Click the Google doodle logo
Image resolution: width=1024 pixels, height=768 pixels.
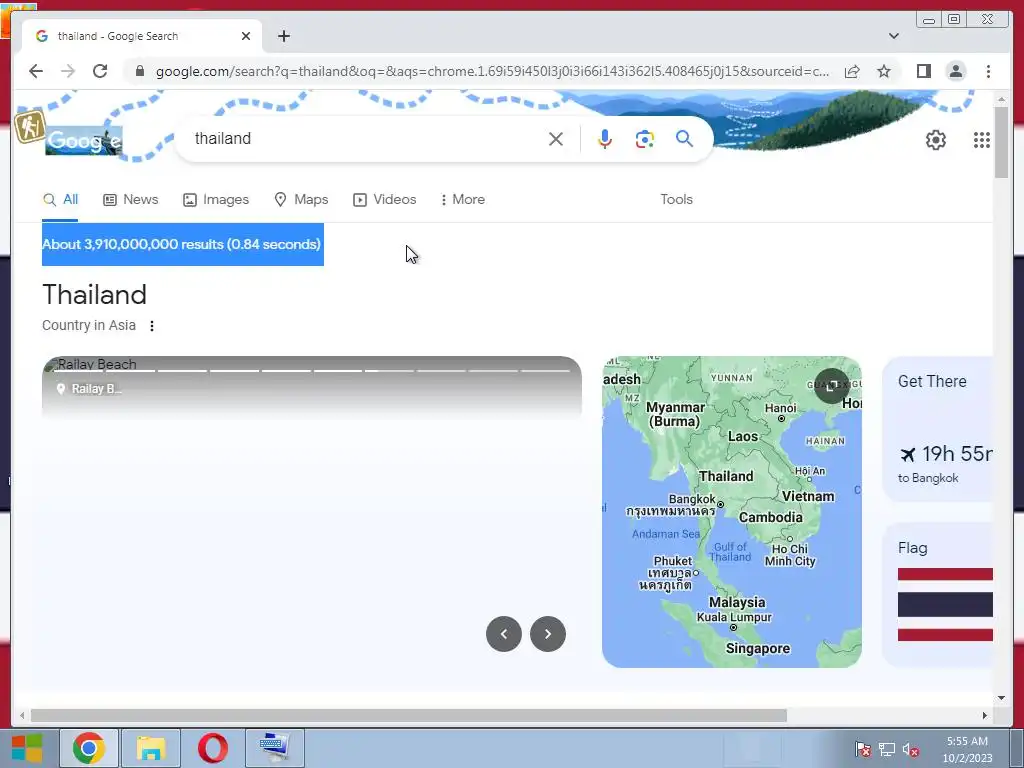point(84,140)
